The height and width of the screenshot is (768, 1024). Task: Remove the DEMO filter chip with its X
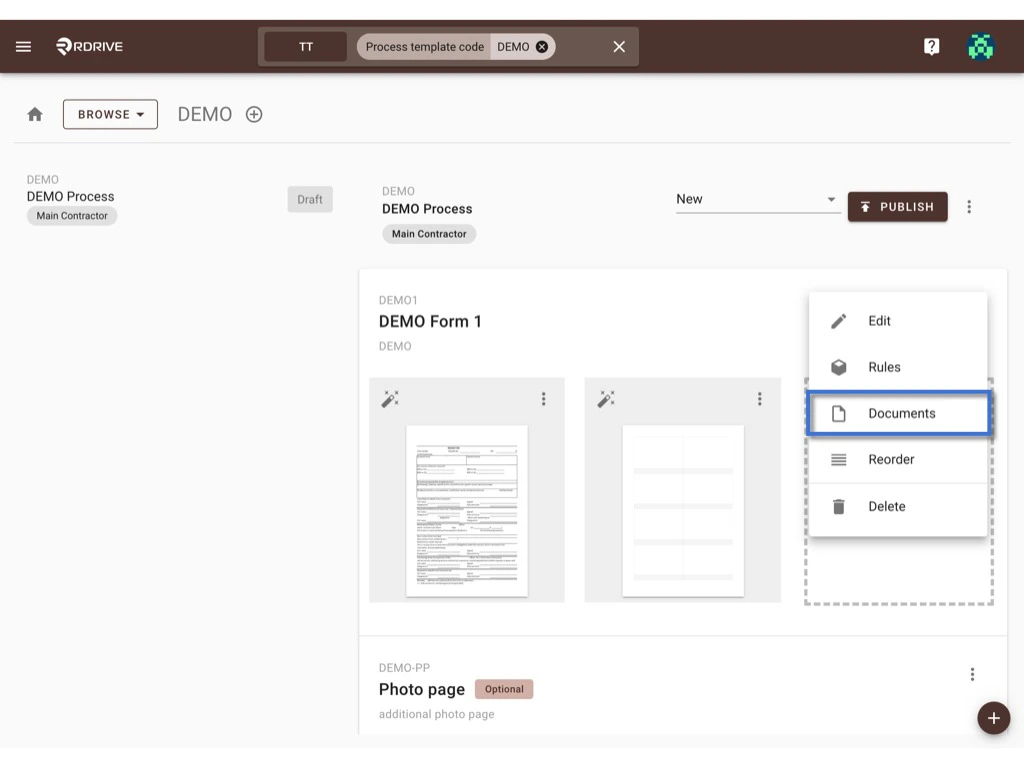541,46
